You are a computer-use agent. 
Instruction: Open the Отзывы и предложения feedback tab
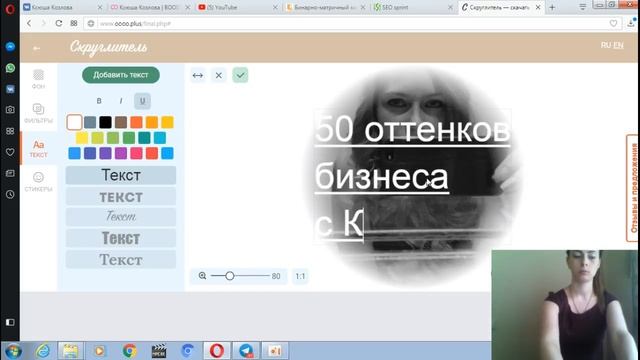click(x=633, y=188)
